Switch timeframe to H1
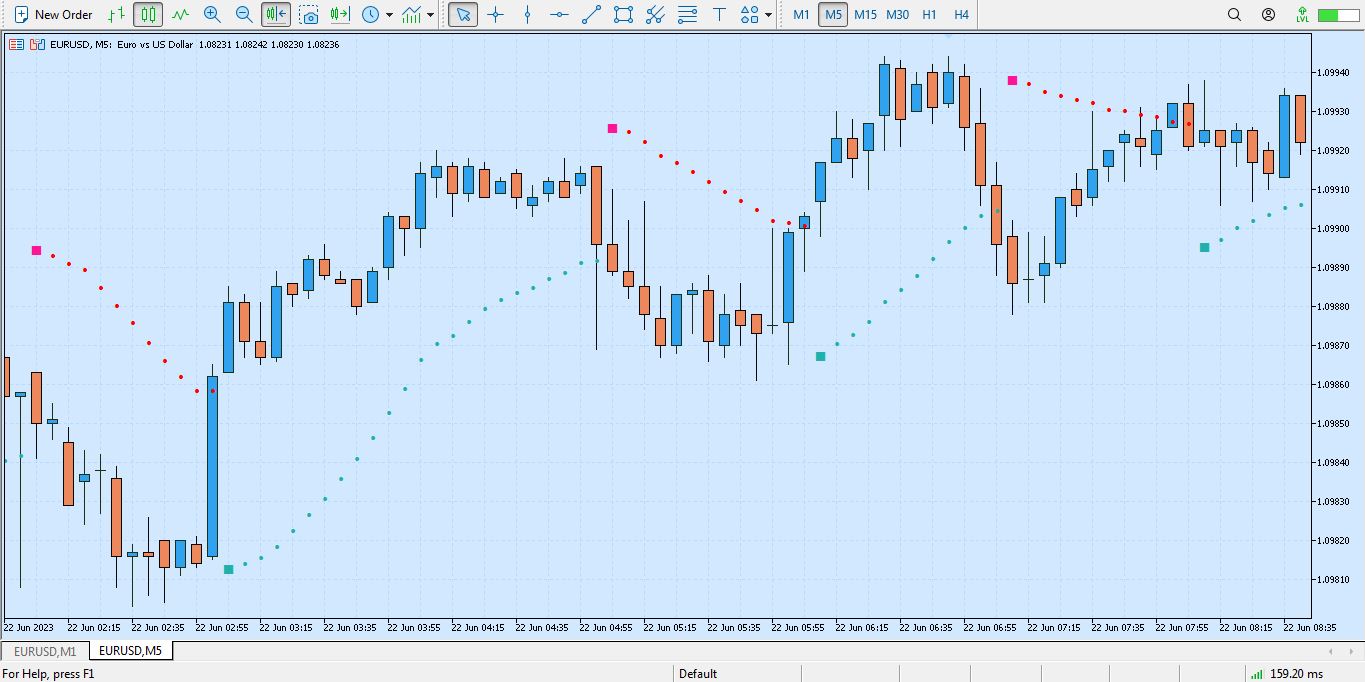 pos(929,15)
